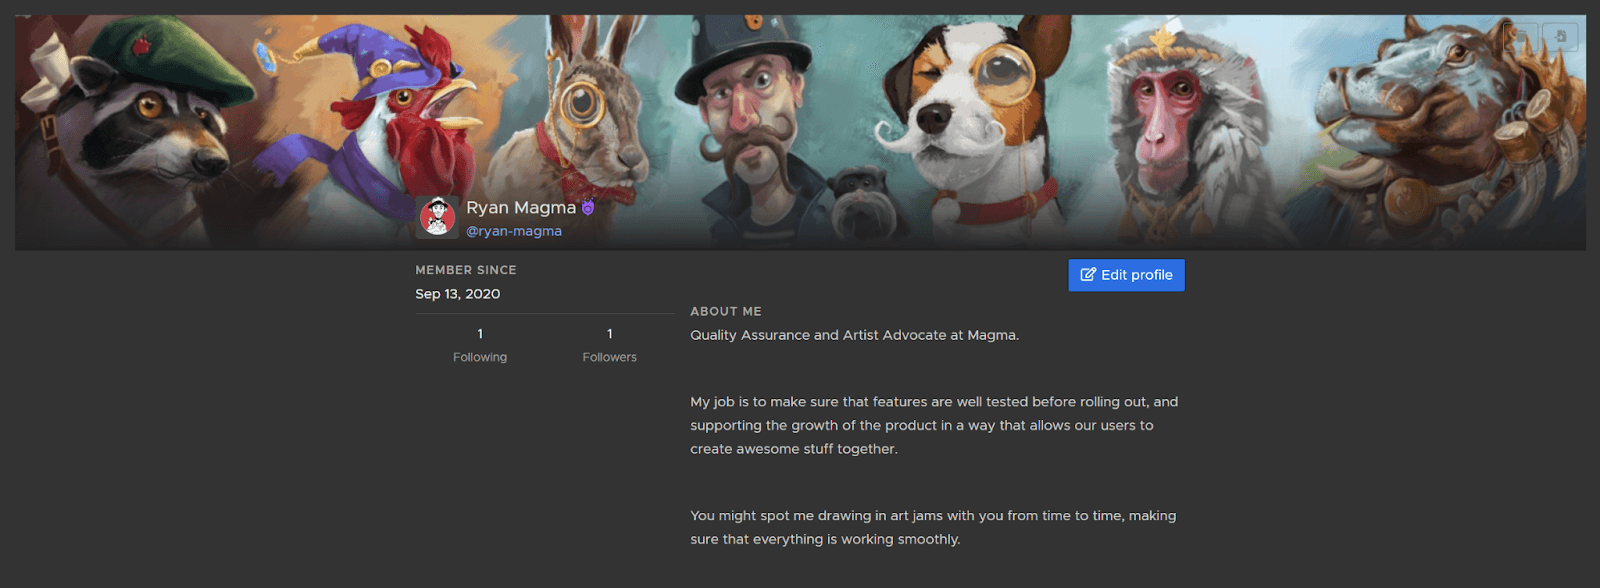The height and width of the screenshot is (588, 1600).
Task: Click the import banner image icon
Action: pyautogui.click(x=1560, y=37)
